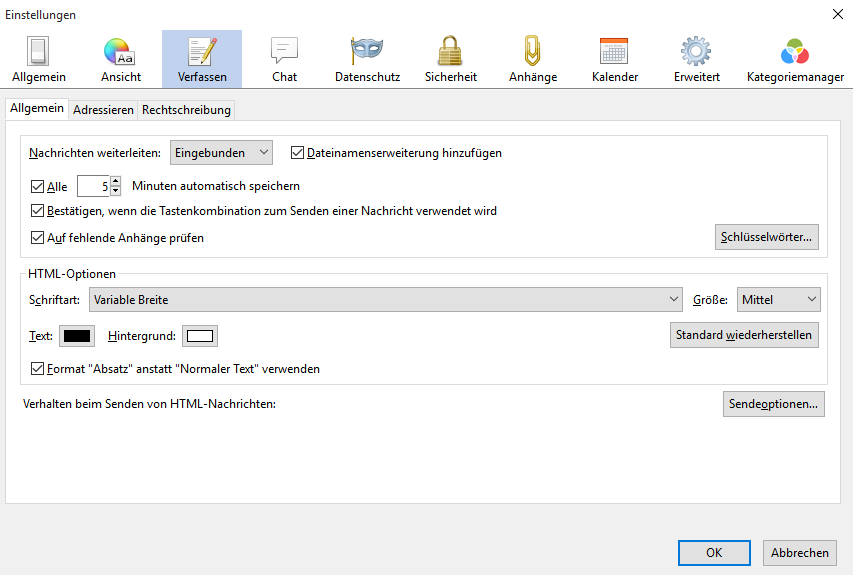Toggle Bestätigen Tastenkombination zum Senden checkbox
The height and width of the screenshot is (575, 853).
(37, 211)
